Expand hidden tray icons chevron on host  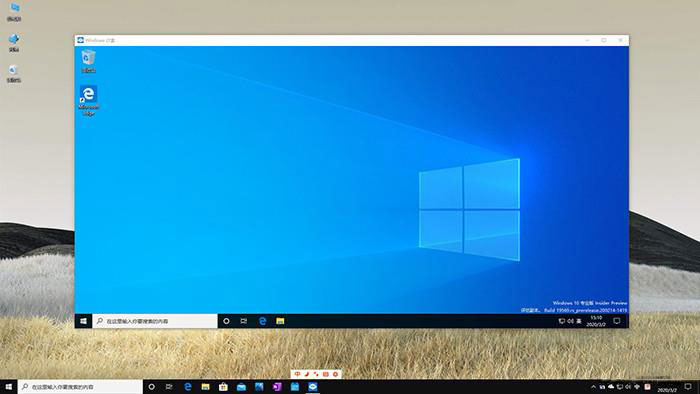point(594,387)
